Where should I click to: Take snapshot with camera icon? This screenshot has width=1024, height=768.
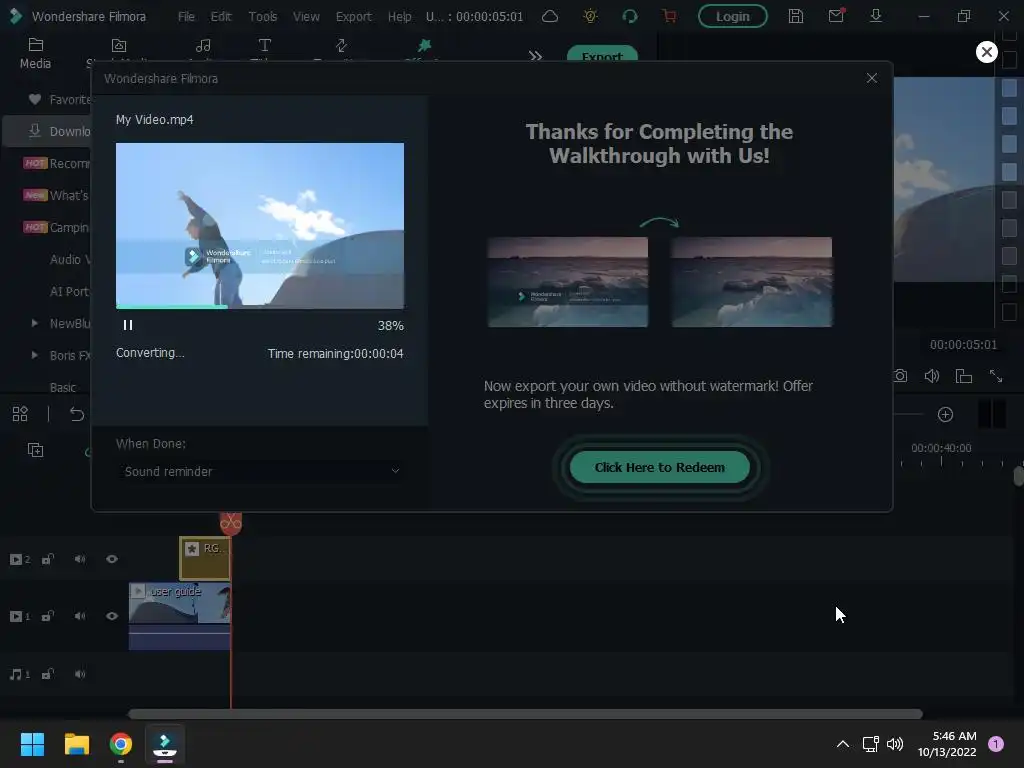900,376
